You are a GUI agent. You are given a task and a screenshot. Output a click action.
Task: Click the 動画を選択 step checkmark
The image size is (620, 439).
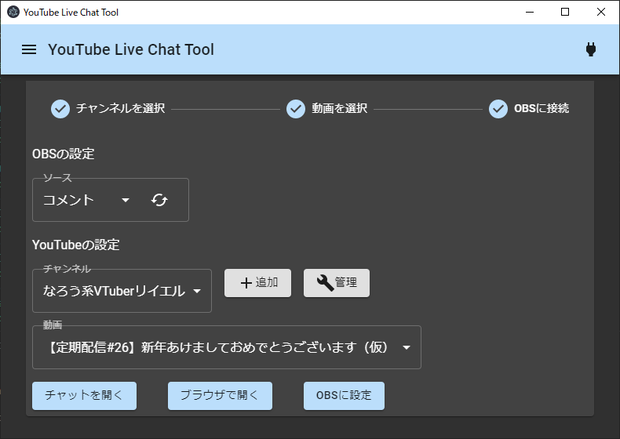296,109
